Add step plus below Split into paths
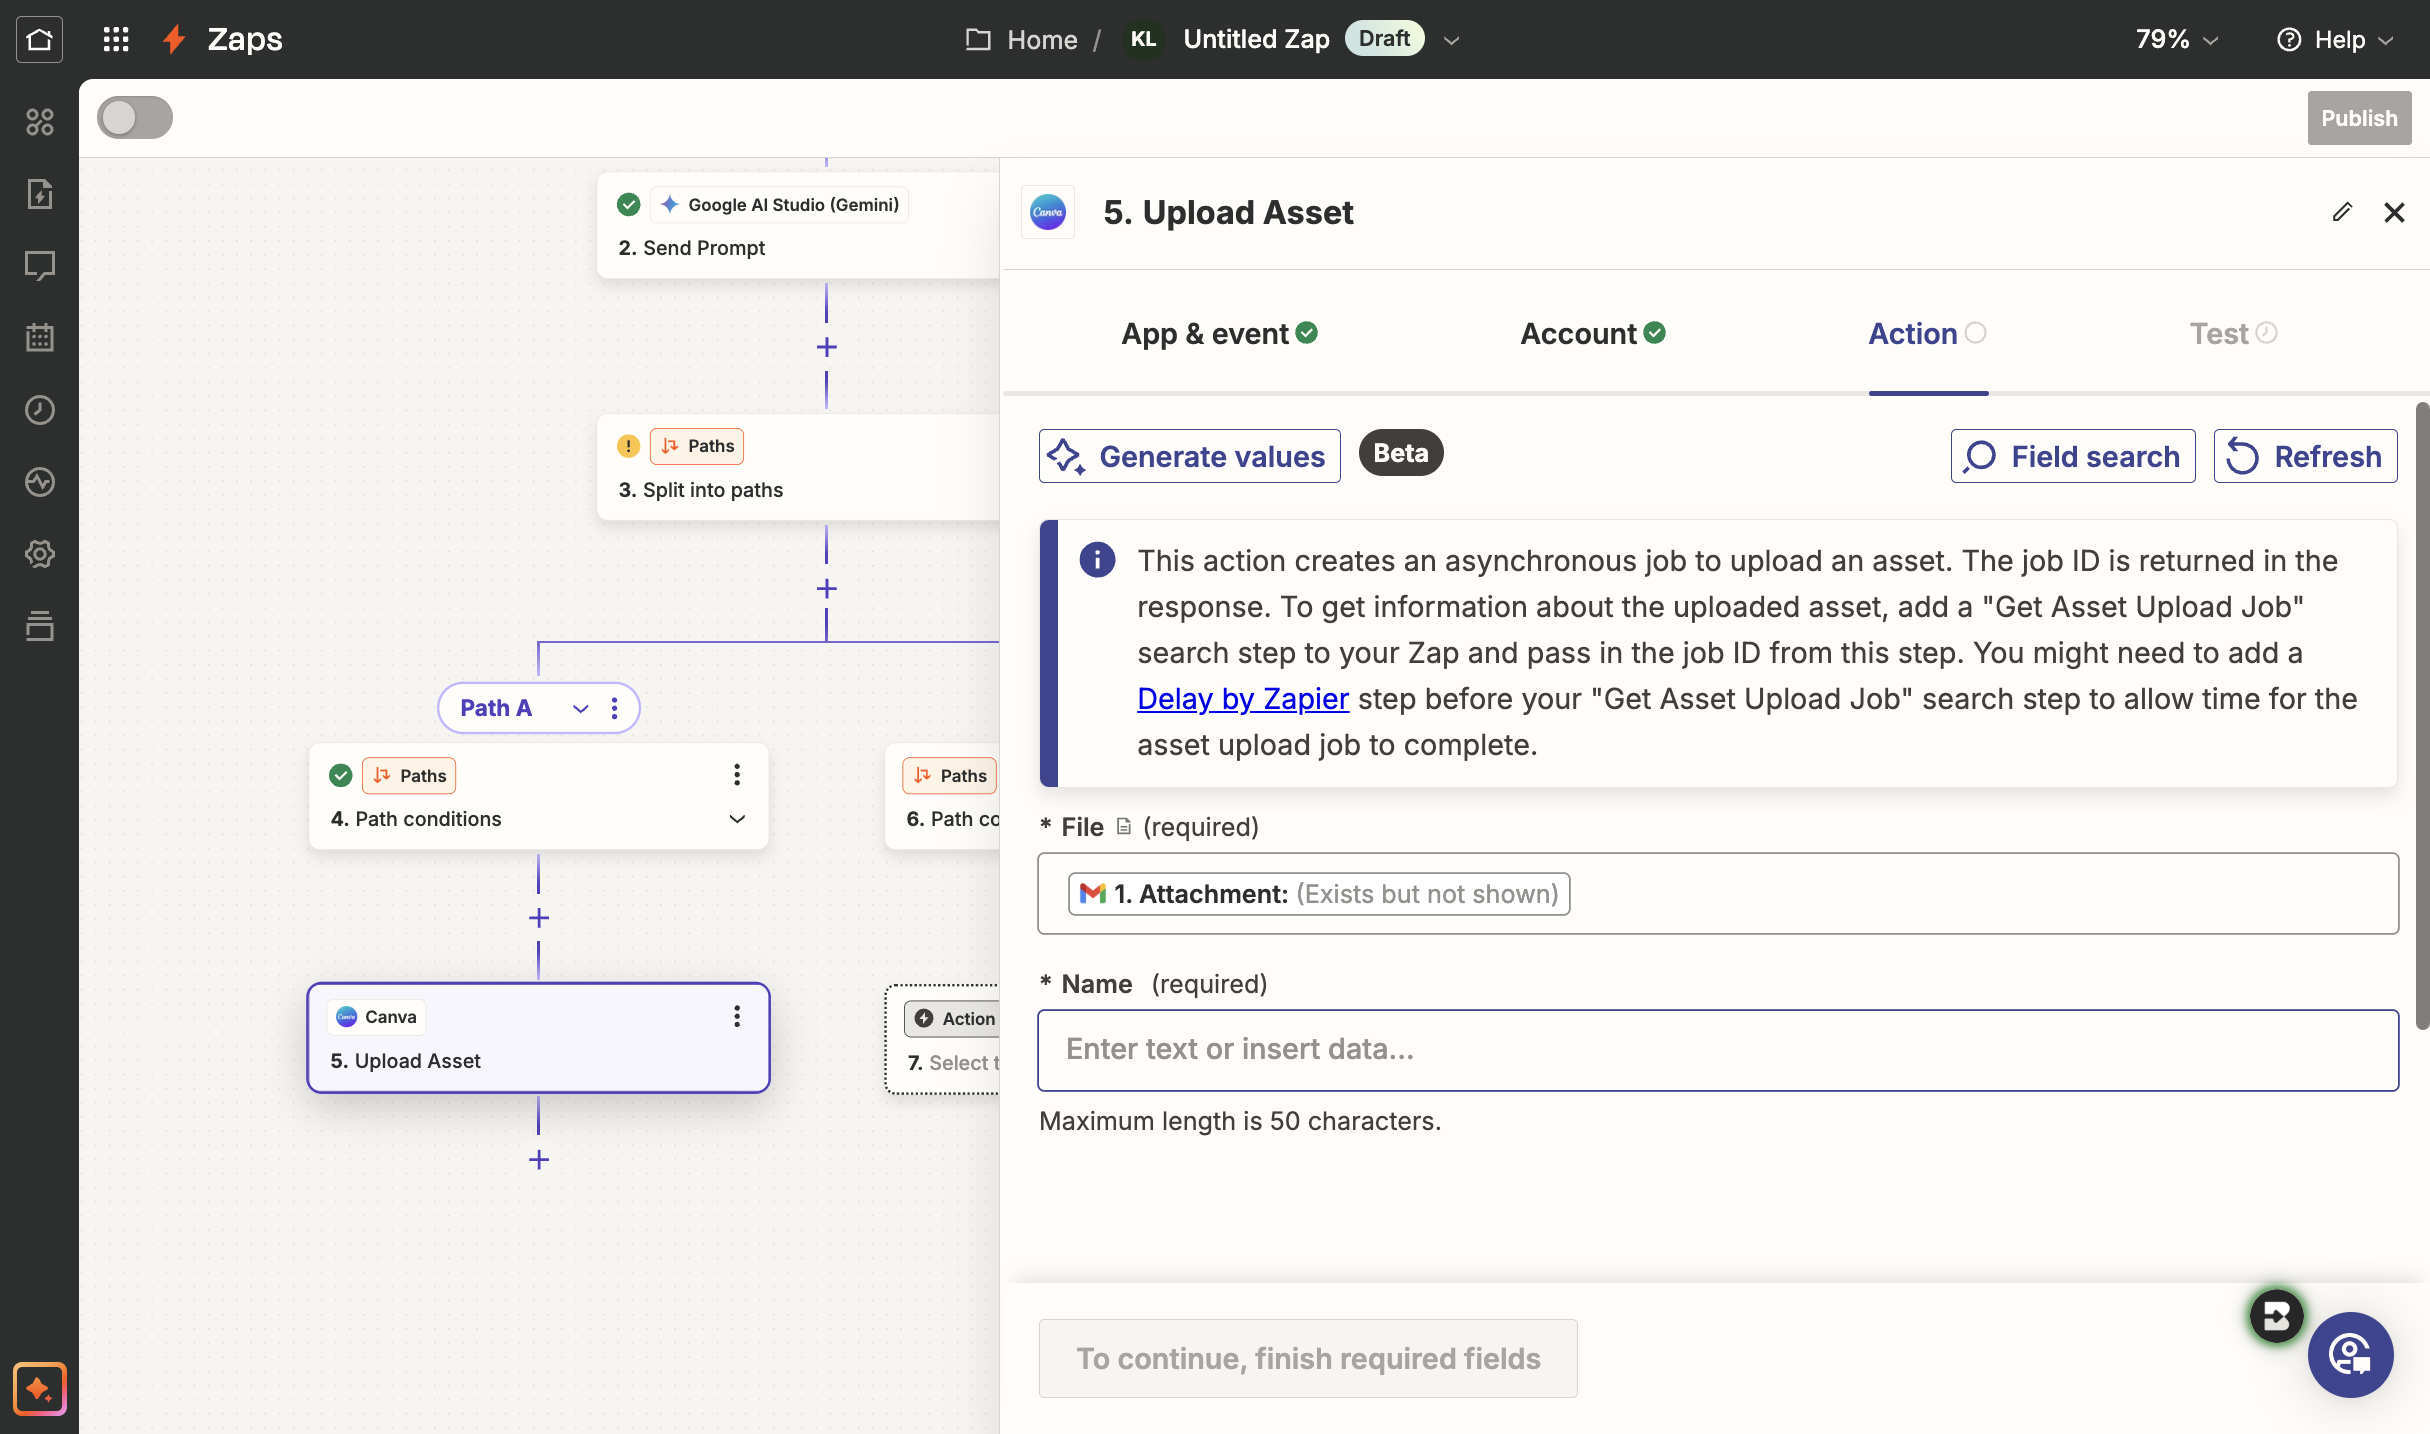The image size is (2430, 1434). 826,589
